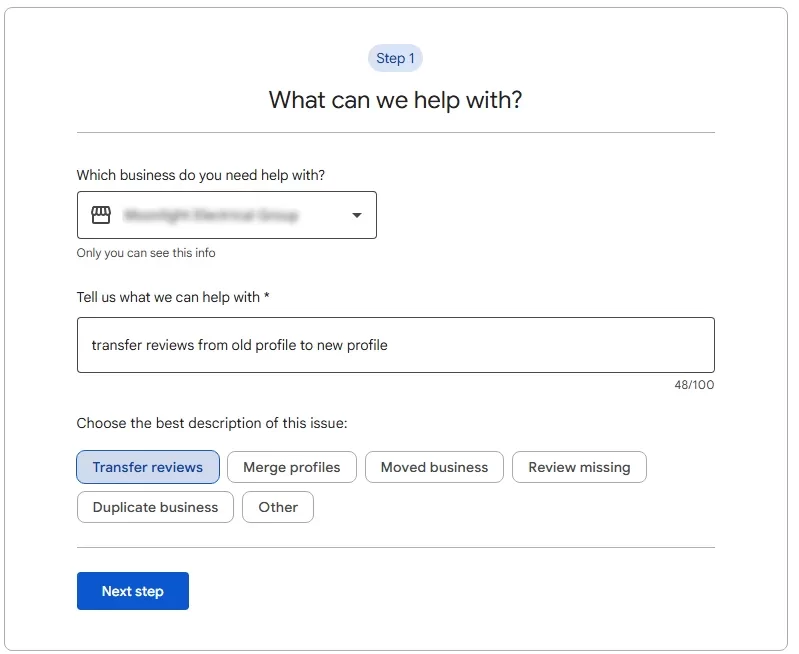Image resolution: width=799 pixels, height=654 pixels.
Task: Click the divider line under the heading
Action: (x=395, y=132)
